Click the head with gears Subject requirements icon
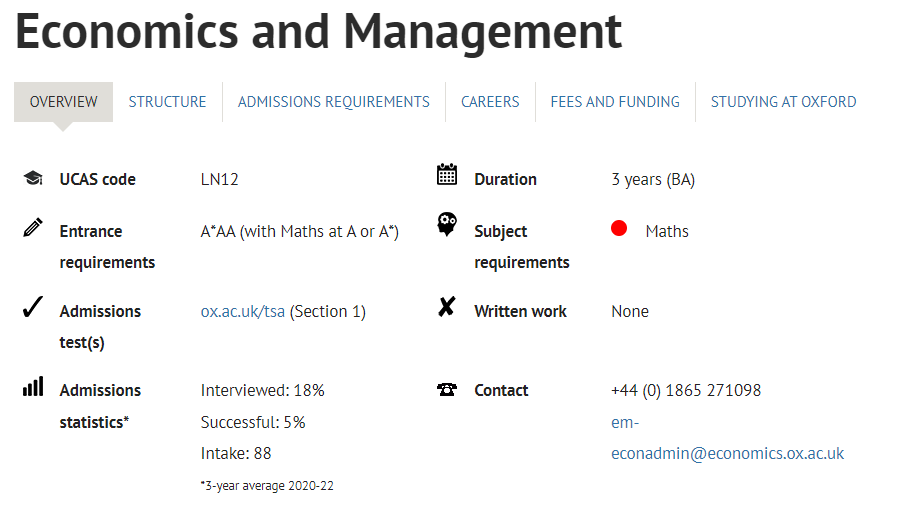900x506 pixels. [x=447, y=224]
